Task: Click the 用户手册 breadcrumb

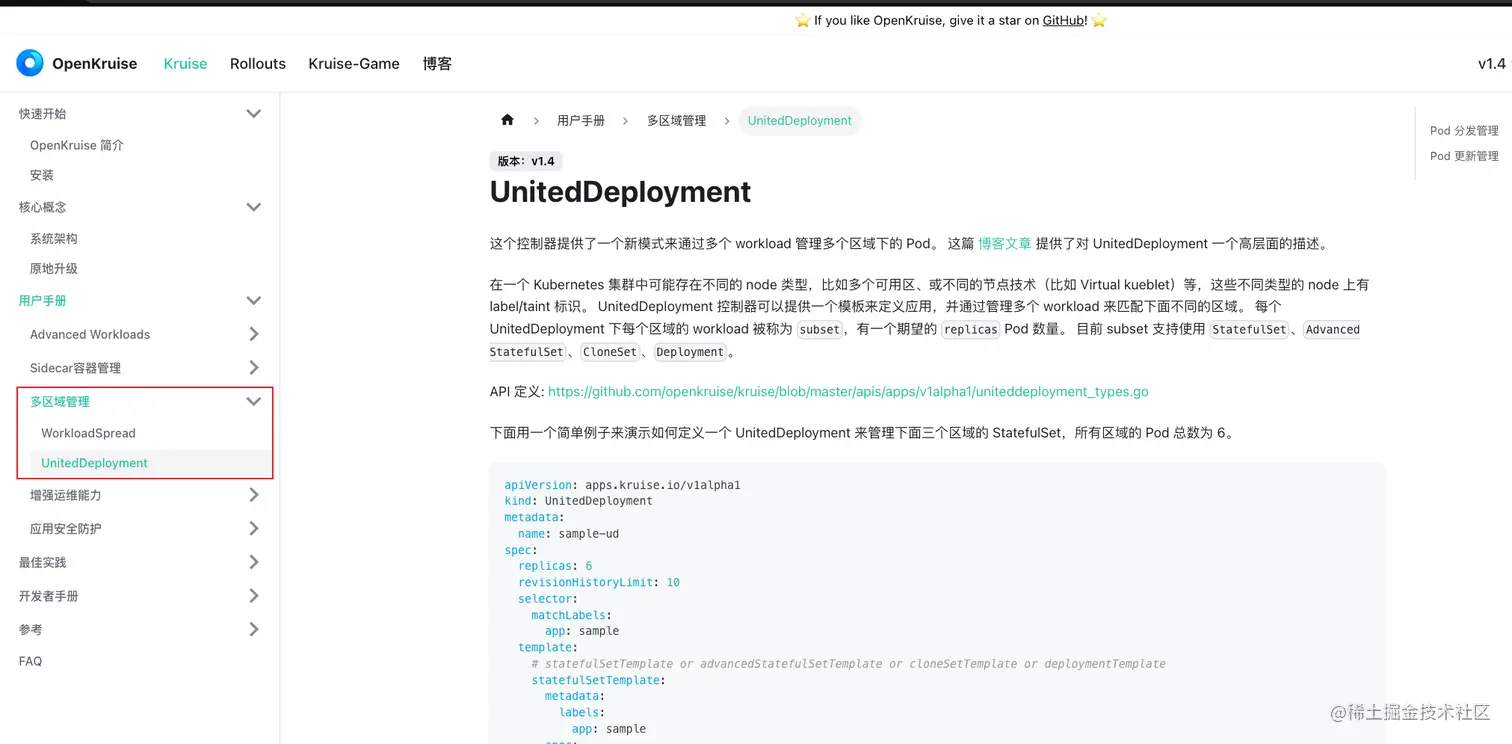Action: (x=581, y=120)
